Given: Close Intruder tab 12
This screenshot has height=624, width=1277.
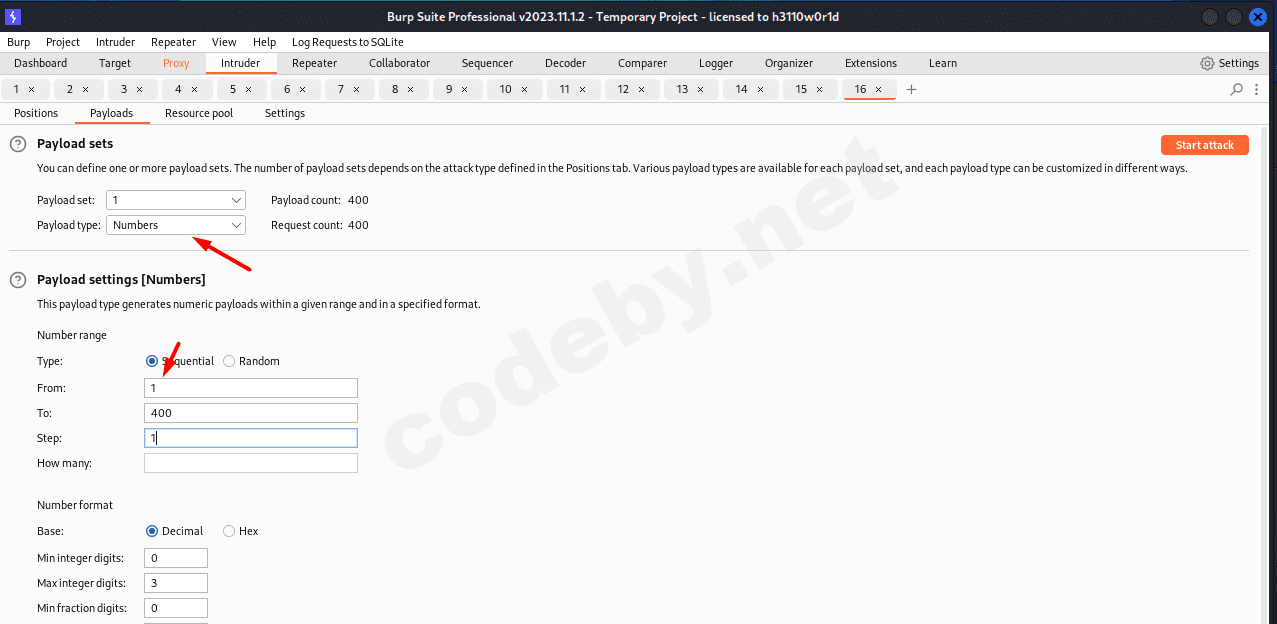Looking at the screenshot, I should coord(642,89).
